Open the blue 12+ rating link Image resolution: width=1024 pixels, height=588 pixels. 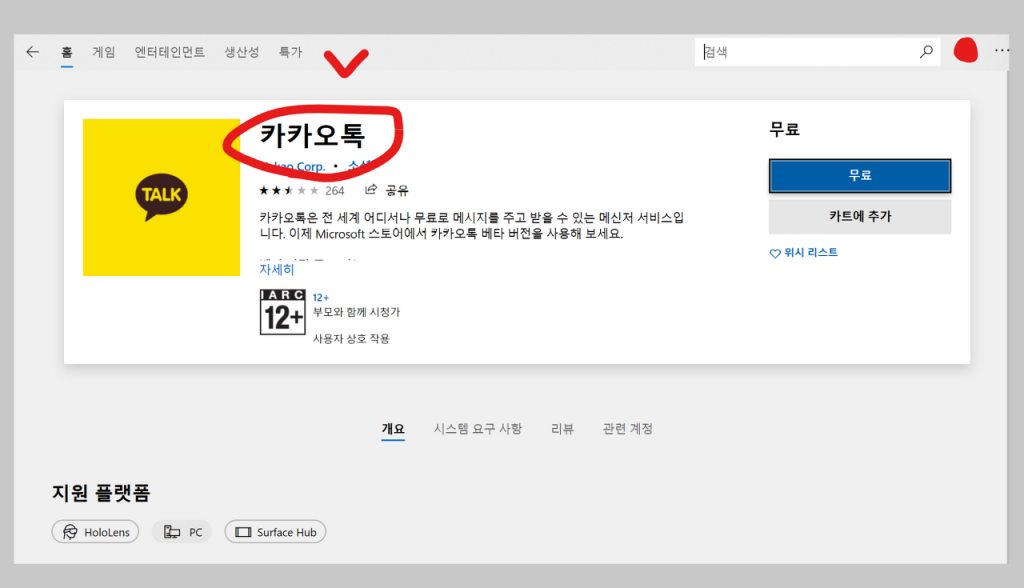321,297
